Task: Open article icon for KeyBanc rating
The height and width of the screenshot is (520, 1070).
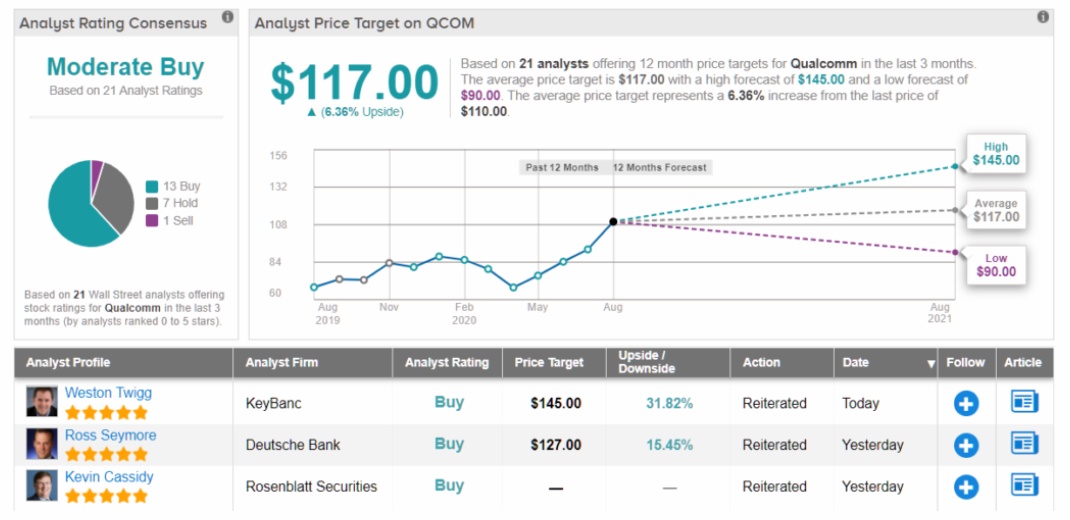Action: [1025, 402]
